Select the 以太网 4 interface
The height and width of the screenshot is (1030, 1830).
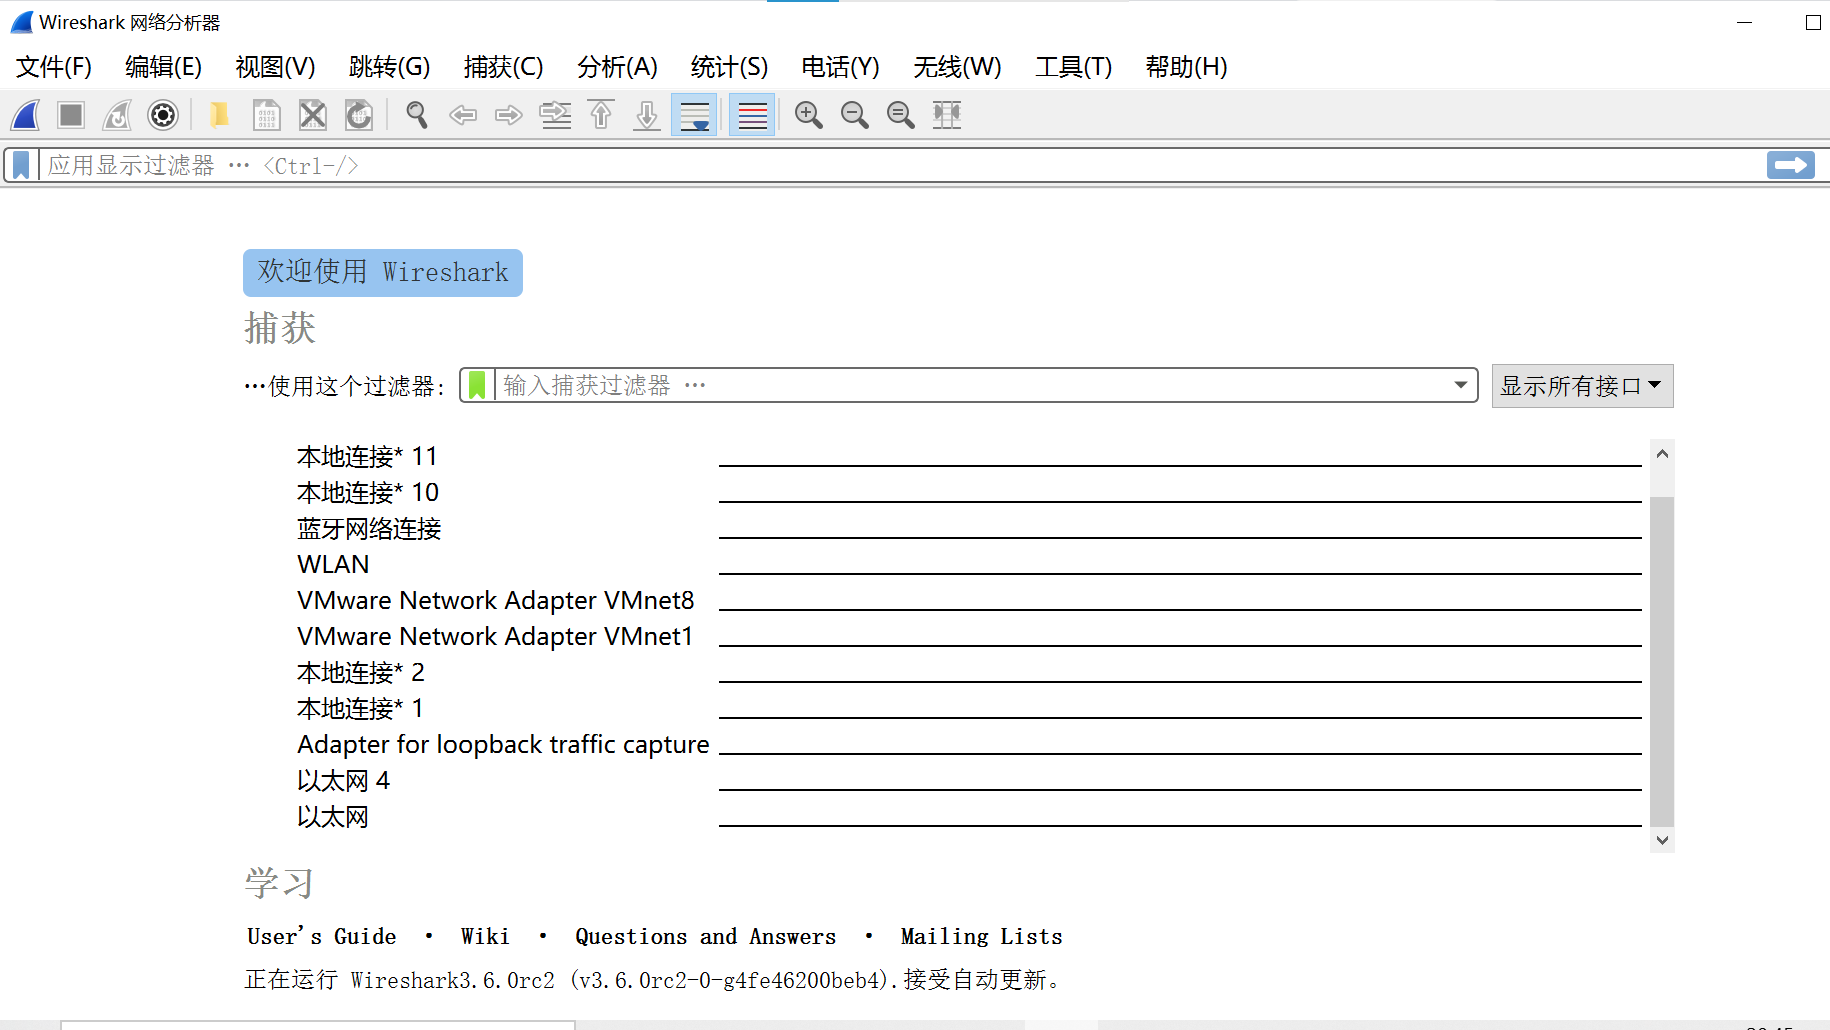pos(969,781)
